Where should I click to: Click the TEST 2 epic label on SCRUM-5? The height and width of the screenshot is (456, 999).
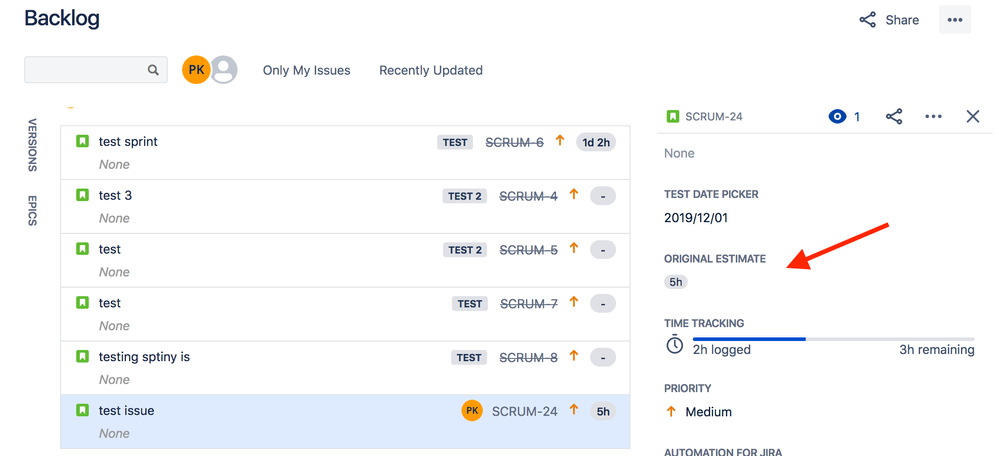pyautogui.click(x=464, y=250)
